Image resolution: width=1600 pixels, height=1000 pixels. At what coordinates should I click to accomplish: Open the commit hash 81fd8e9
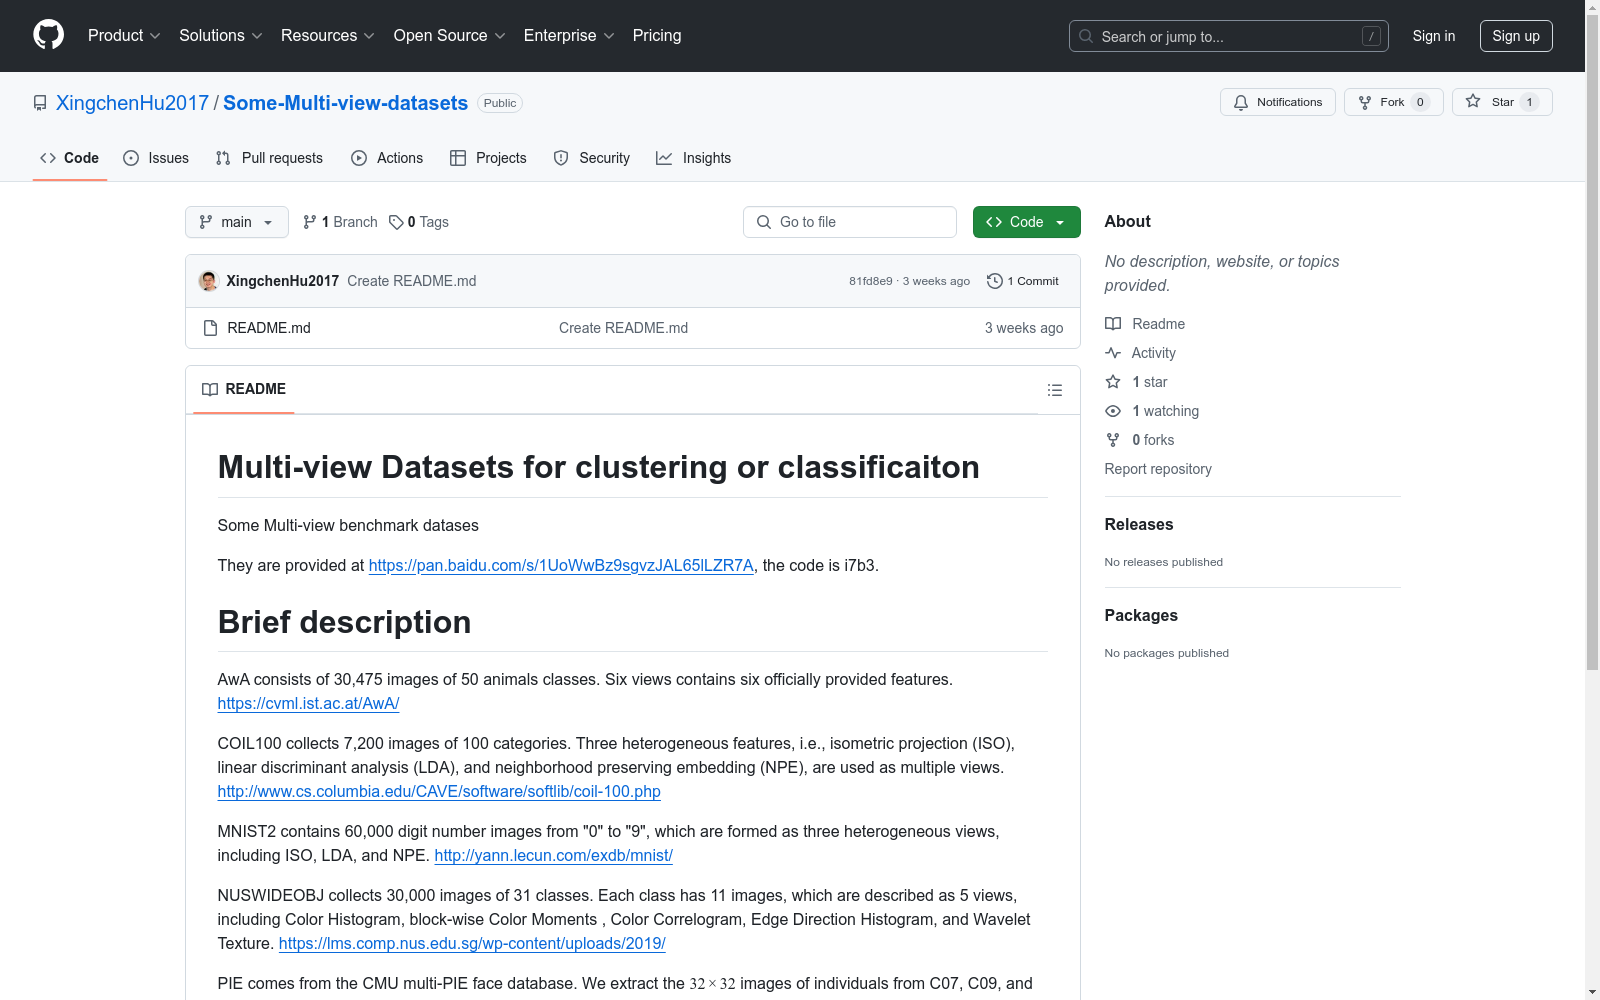tap(870, 281)
